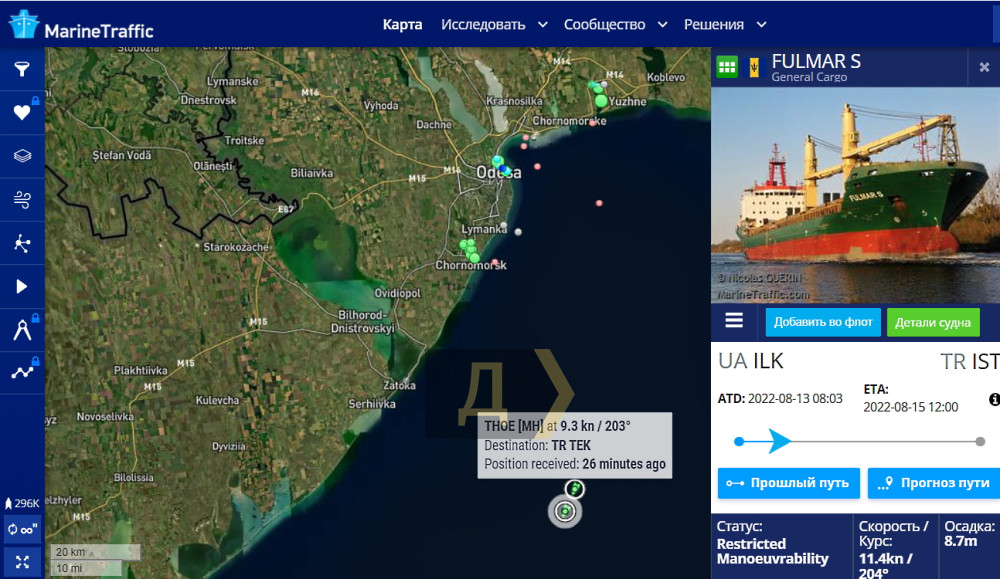The height and width of the screenshot is (579, 1000).
Task: Open the FULMAR S ship photo
Action: click(x=855, y=195)
